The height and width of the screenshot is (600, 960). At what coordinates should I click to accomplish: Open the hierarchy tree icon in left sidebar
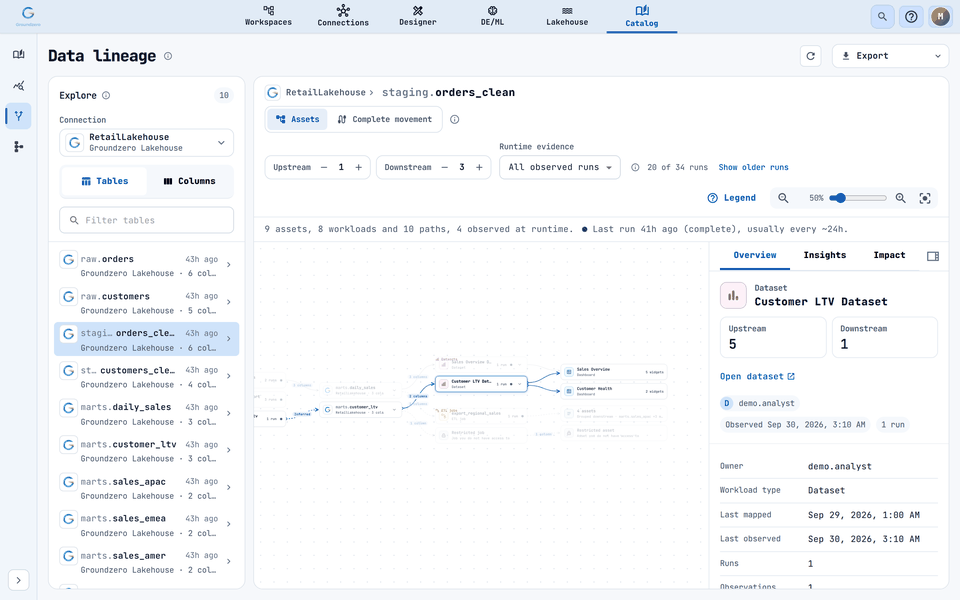tap(18, 146)
